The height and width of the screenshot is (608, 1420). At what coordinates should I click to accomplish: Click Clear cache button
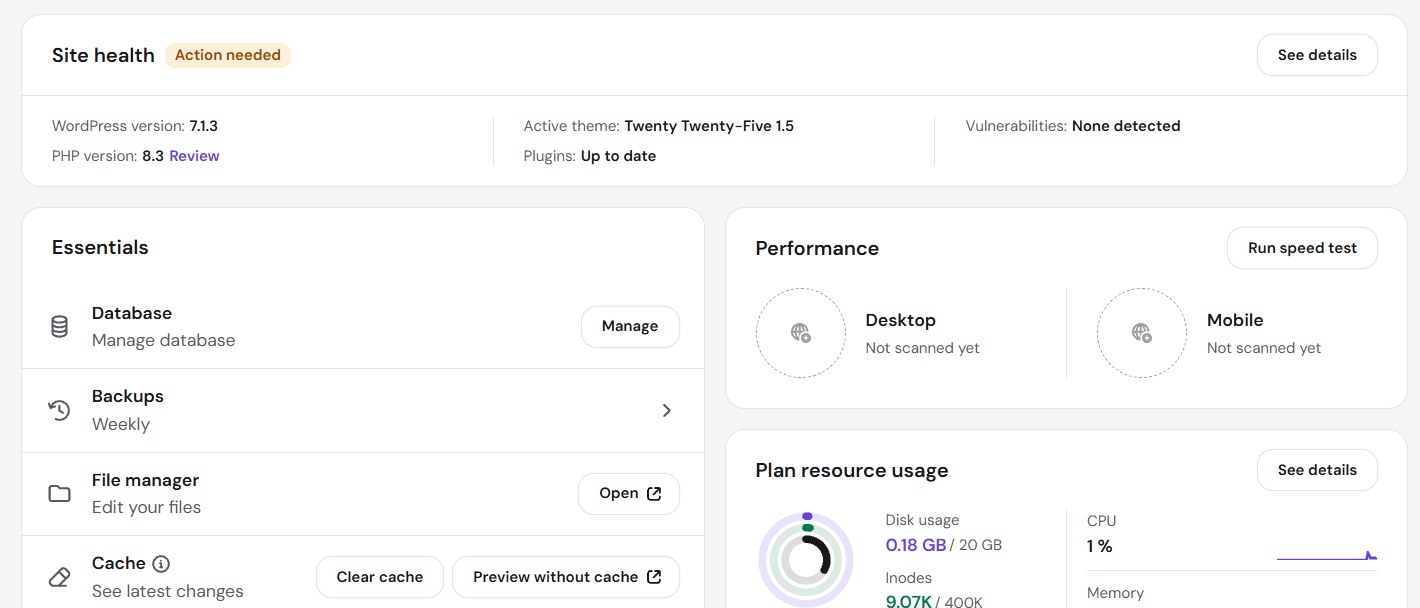coord(380,577)
